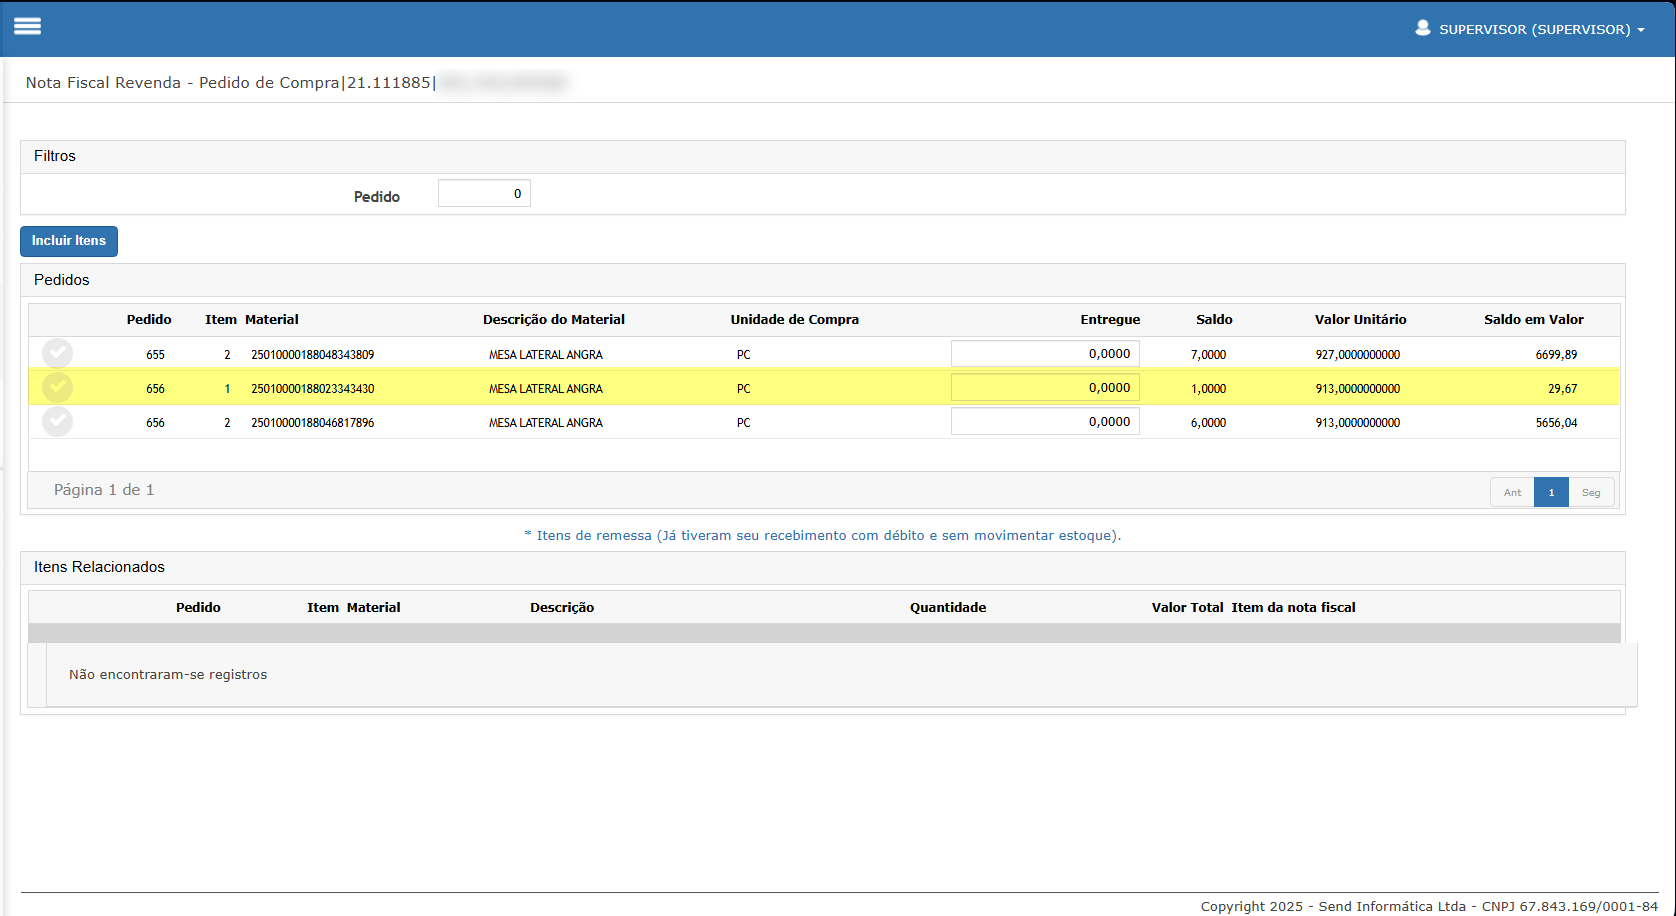Edit Entregue field for material 25010000188046817896

(x=1045, y=422)
